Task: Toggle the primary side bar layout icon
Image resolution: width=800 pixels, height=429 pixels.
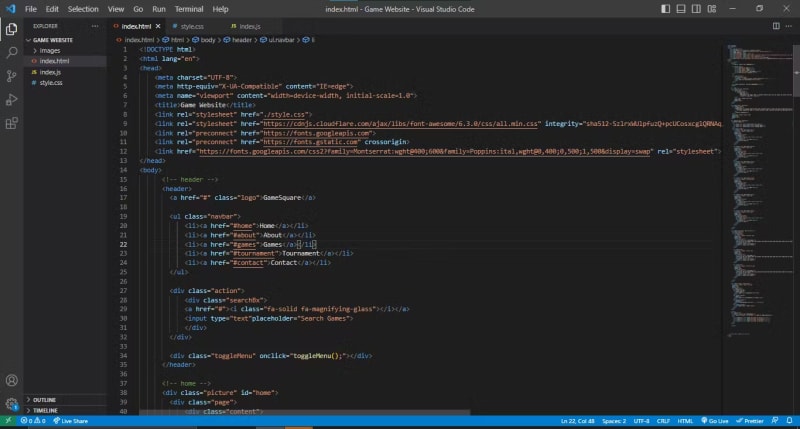Action: (665, 9)
